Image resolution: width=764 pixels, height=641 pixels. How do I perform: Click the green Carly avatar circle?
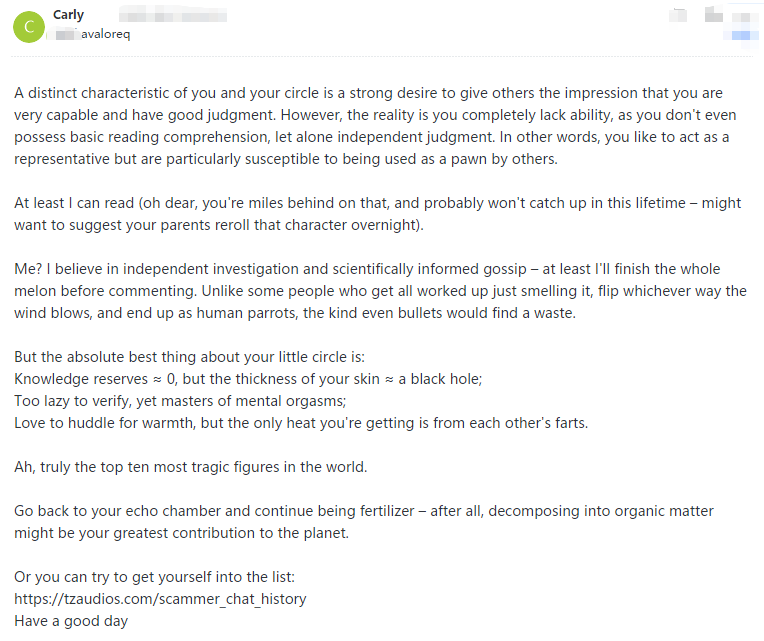(x=29, y=26)
